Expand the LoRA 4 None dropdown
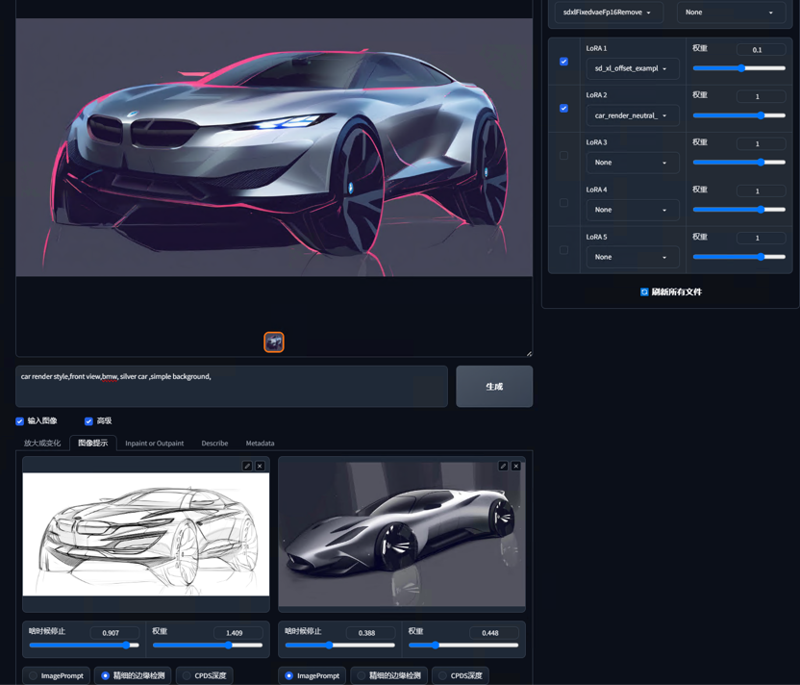 coord(633,210)
